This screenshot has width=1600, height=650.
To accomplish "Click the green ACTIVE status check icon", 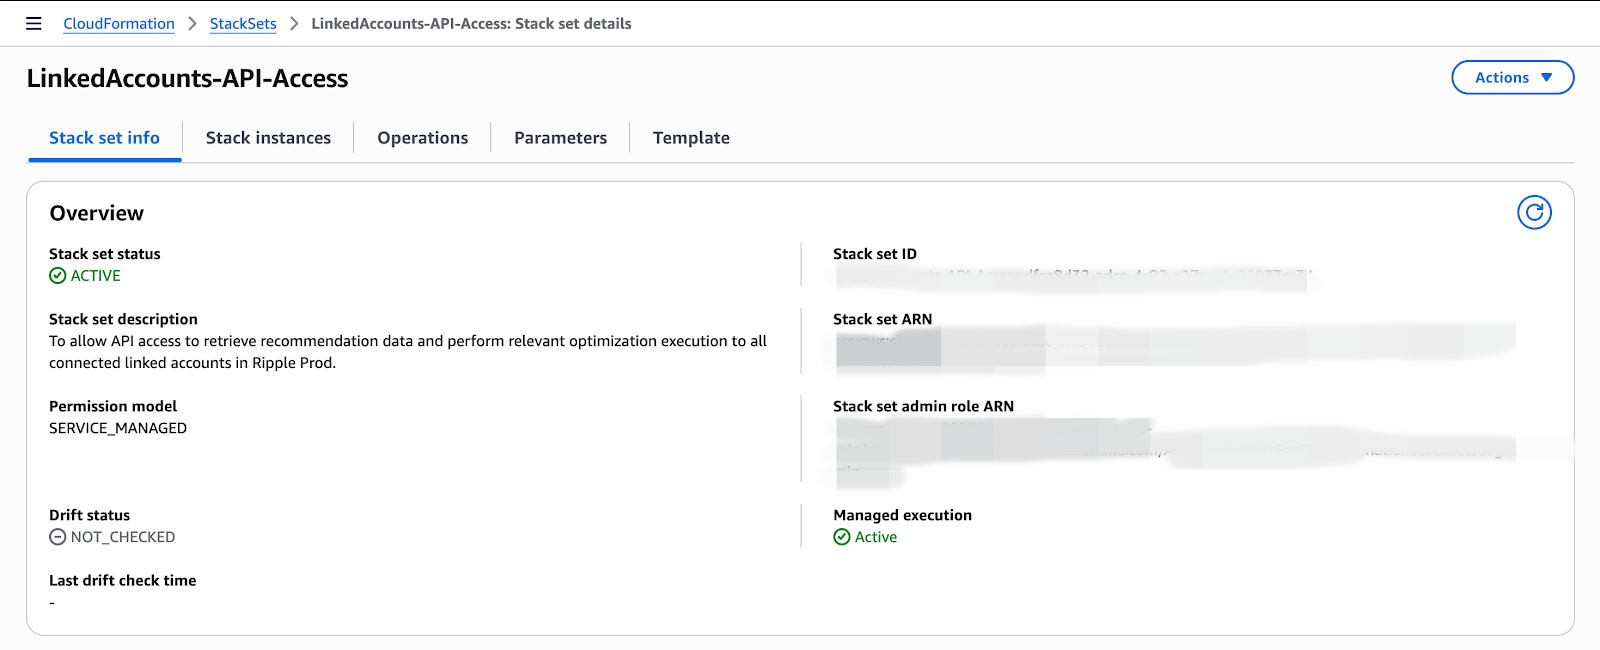I will [x=58, y=276].
